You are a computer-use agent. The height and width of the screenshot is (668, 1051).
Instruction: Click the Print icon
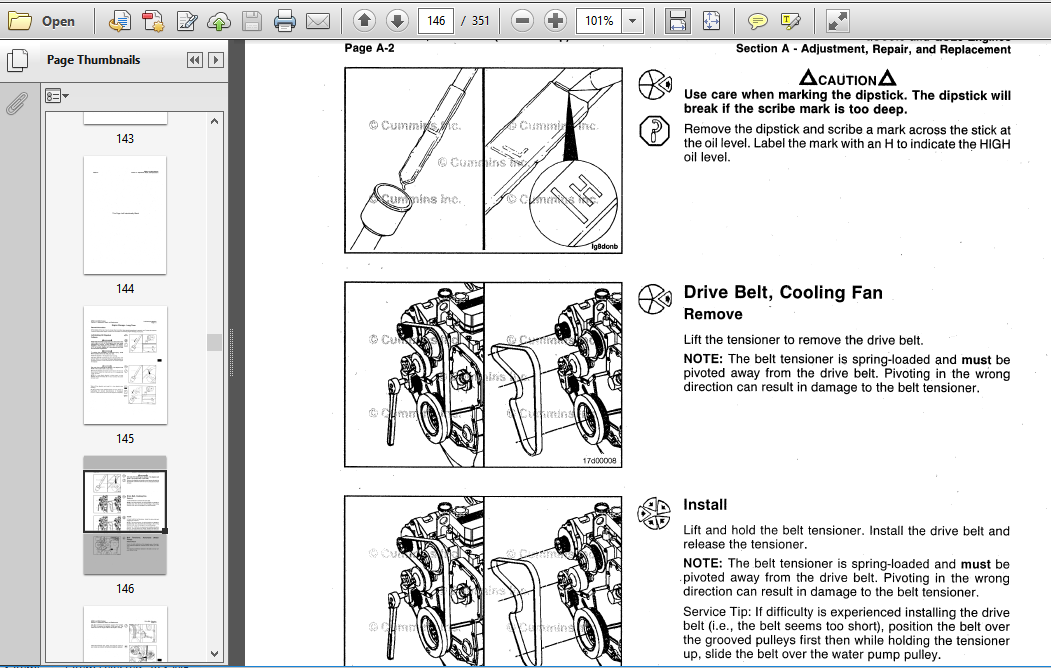pyautogui.click(x=285, y=21)
